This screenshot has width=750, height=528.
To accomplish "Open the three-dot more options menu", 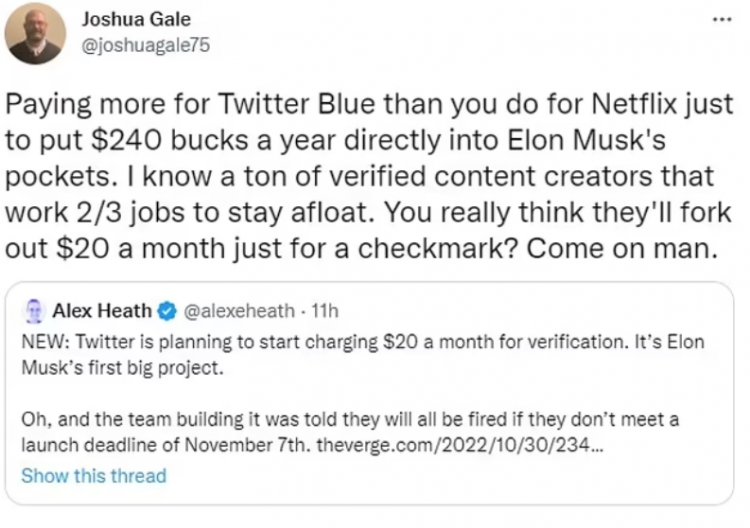I will click(x=722, y=20).
